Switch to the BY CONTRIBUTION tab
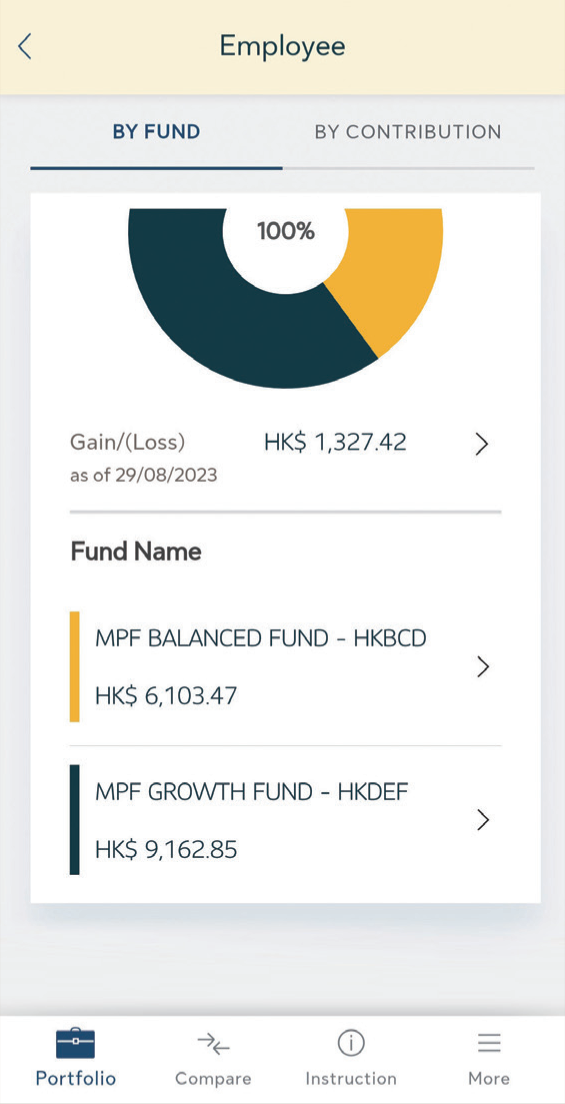Screen dimensions: 565x1104 [x=408, y=132]
